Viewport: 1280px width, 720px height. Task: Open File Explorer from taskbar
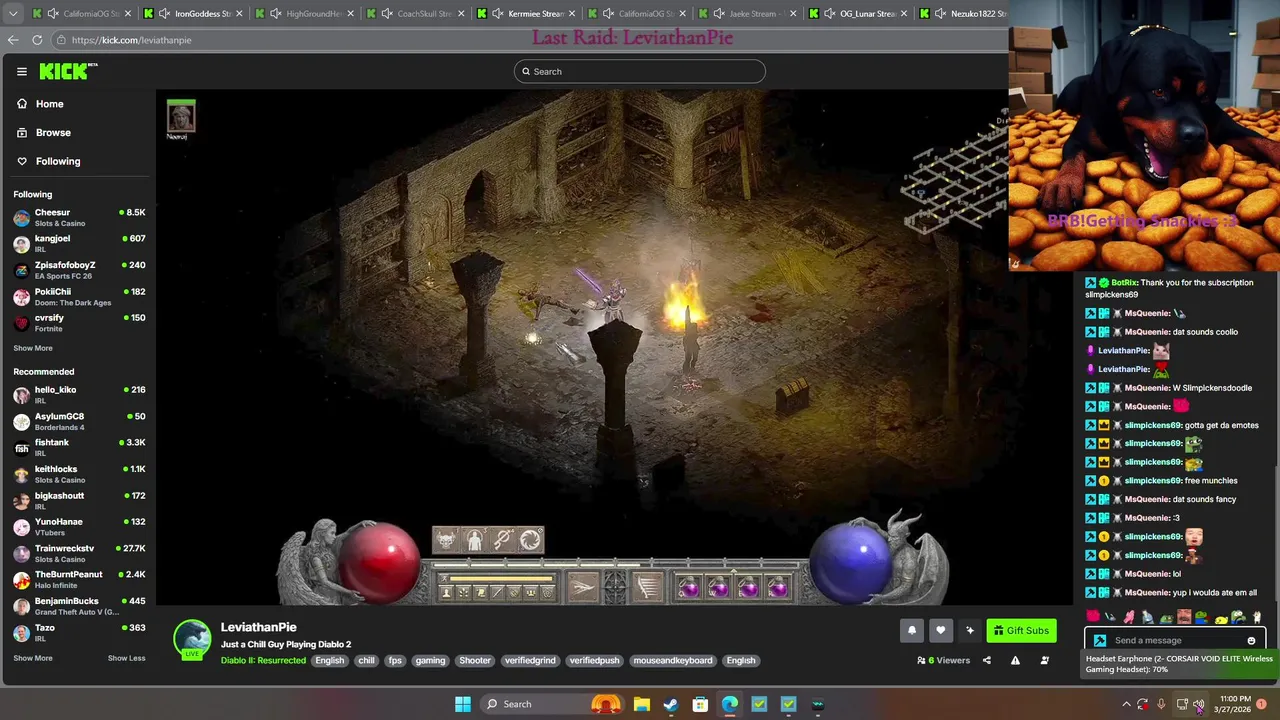641,704
